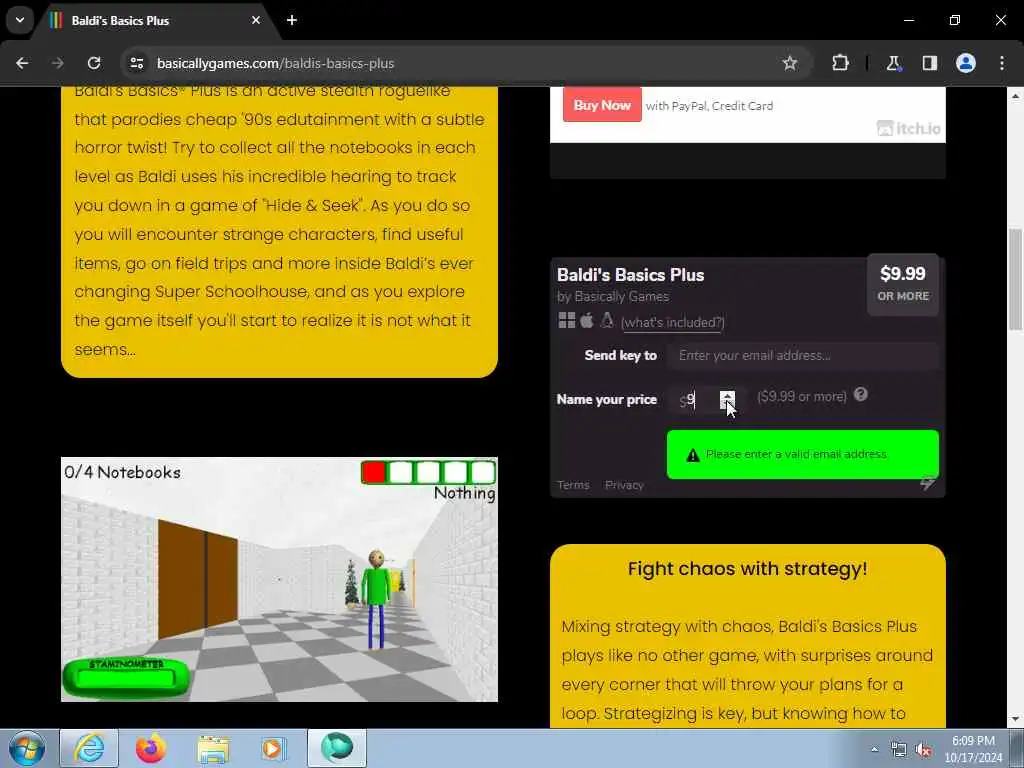This screenshot has height=768, width=1024.
Task: Click the lightning bolt widget icon
Action: coord(927,484)
